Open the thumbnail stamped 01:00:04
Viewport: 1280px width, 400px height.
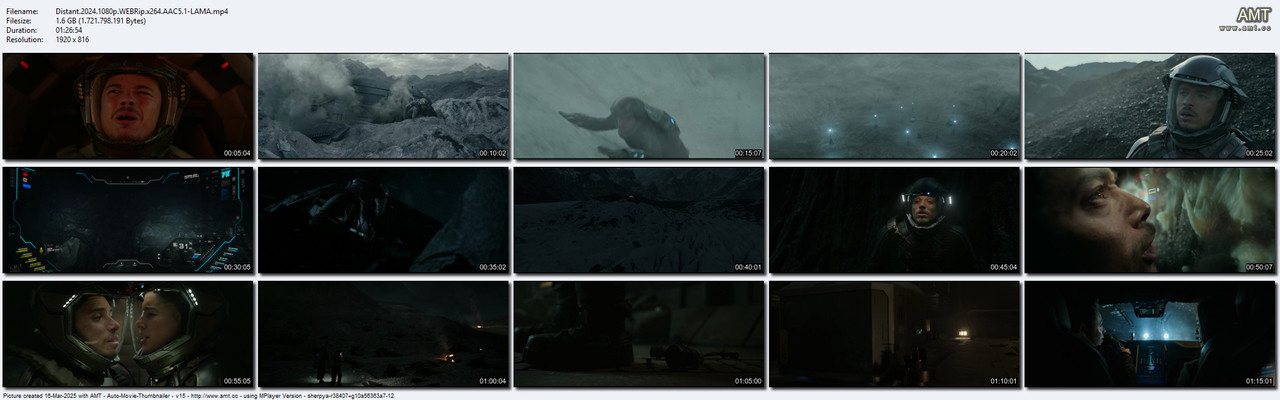point(384,334)
